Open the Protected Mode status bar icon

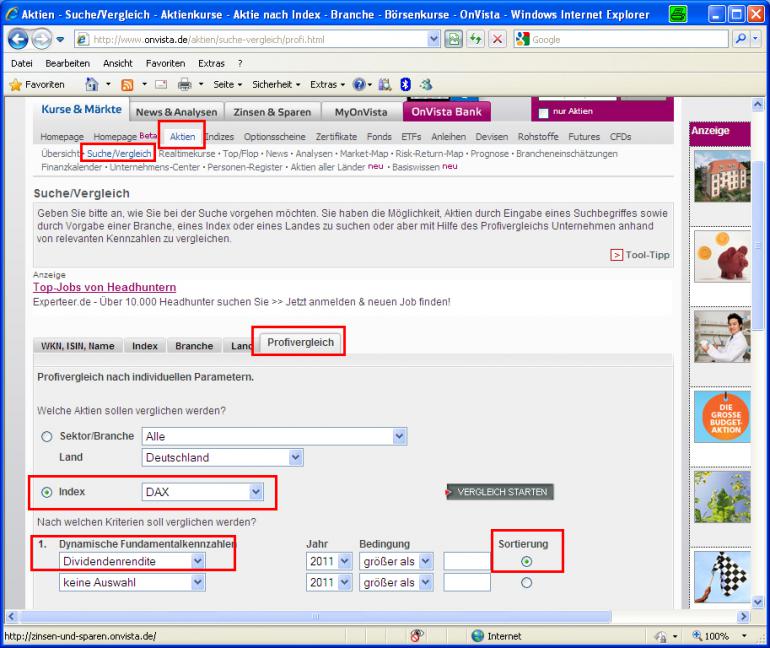tap(661, 636)
